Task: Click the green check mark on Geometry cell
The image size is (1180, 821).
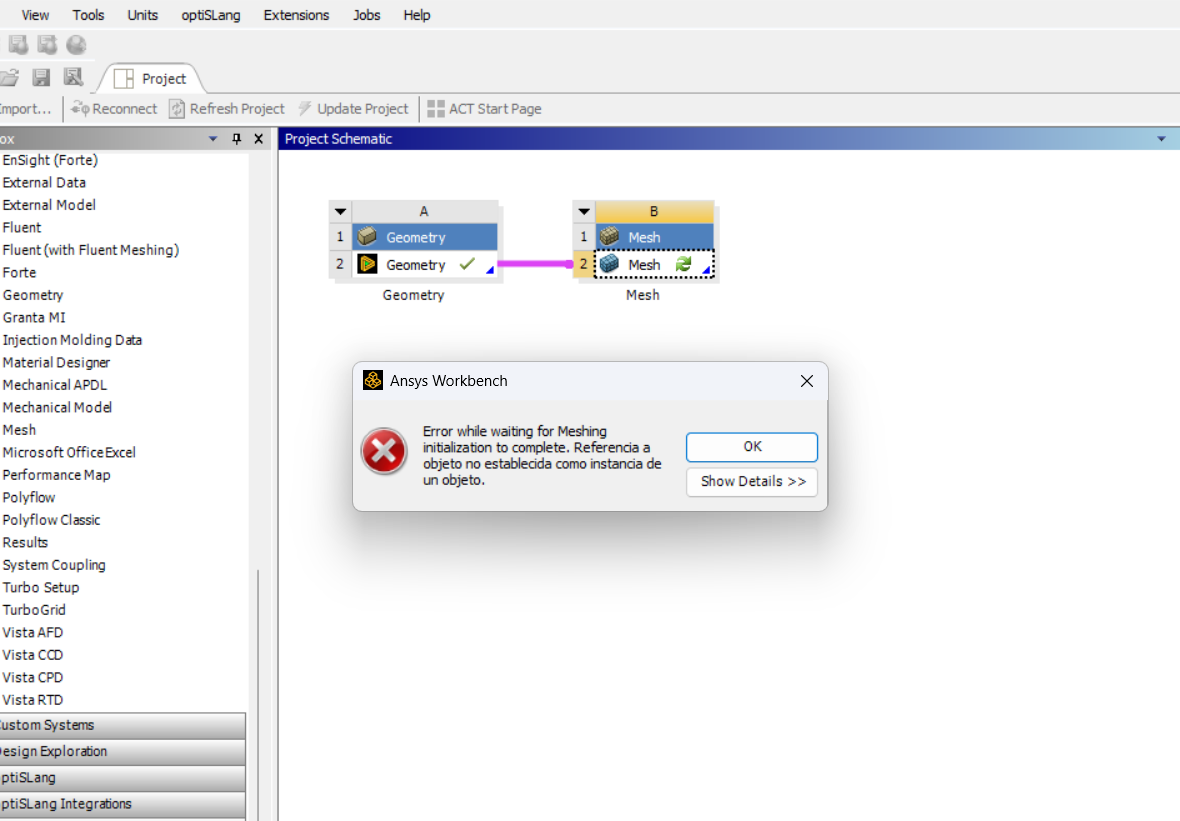Action: tap(467, 263)
